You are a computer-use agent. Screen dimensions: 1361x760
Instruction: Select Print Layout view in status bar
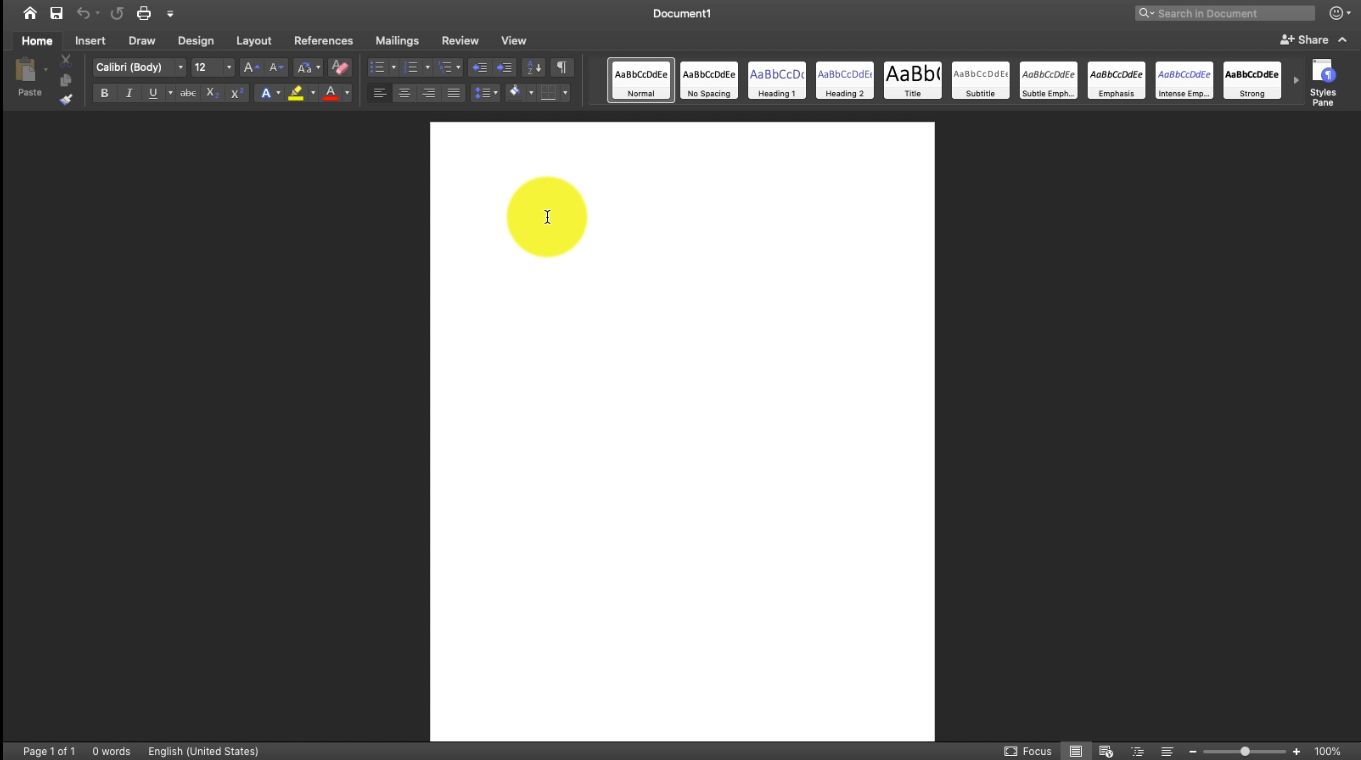[1076, 751]
